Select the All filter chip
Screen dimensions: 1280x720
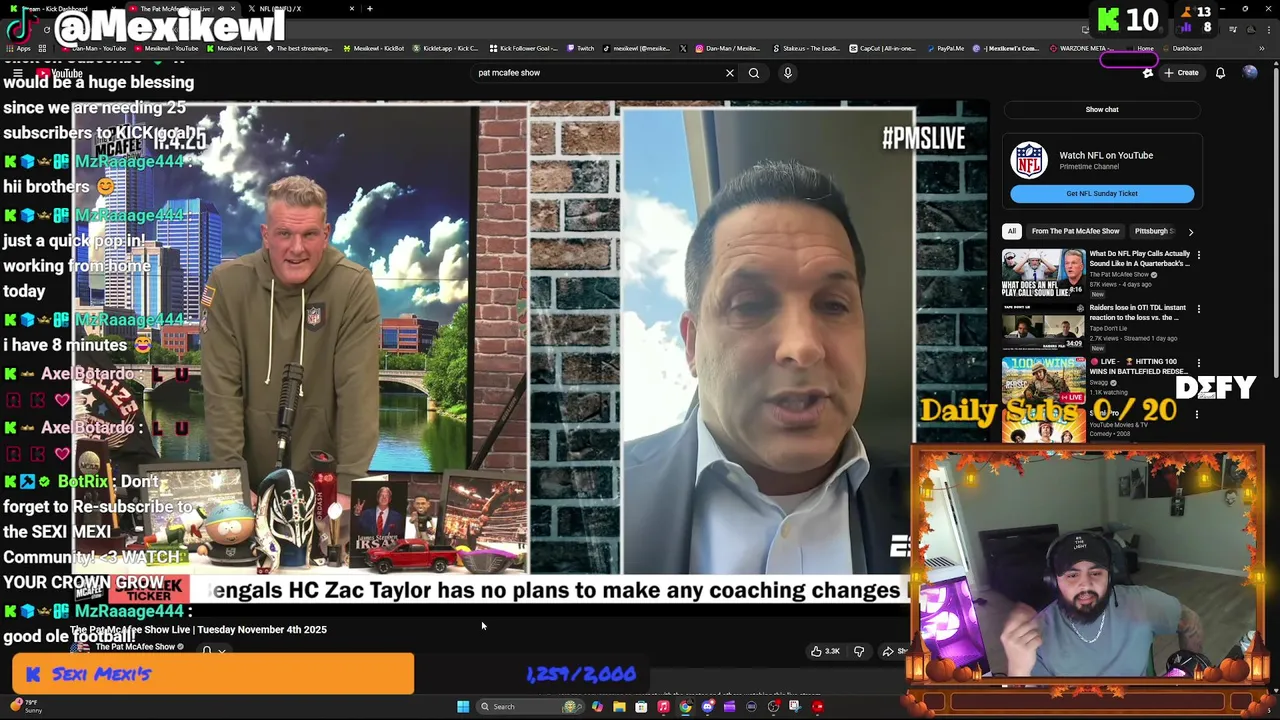pos(1011,231)
